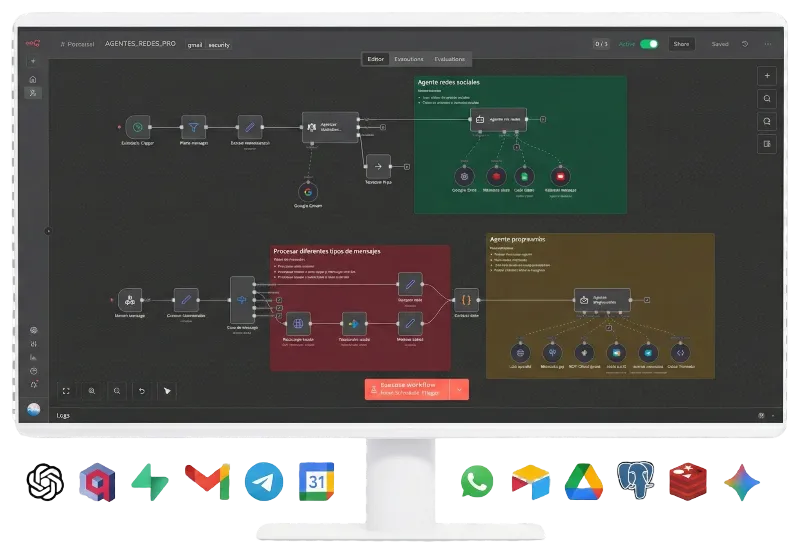Viewport: 796px width, 556px height.
Task: Click the workflow name AGENTES_REDES_PRO
Action: pos(140,44)
